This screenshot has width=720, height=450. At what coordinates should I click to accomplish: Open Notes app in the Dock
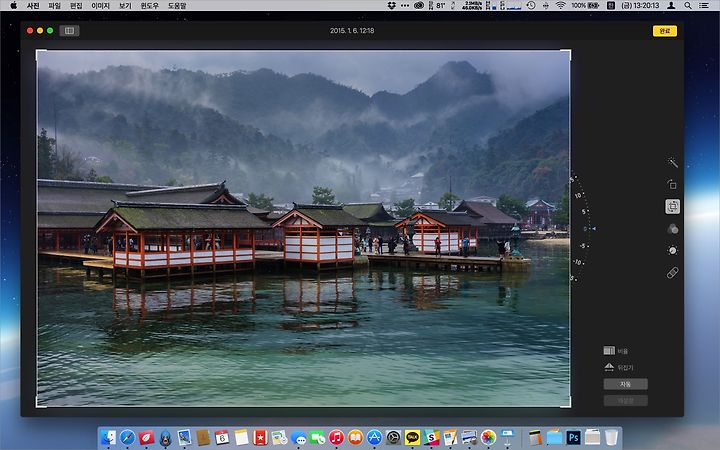click(x=241, y=438)
